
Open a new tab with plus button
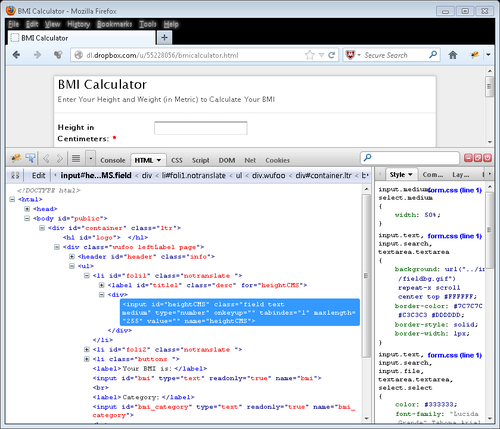click(x=164, y=38)
